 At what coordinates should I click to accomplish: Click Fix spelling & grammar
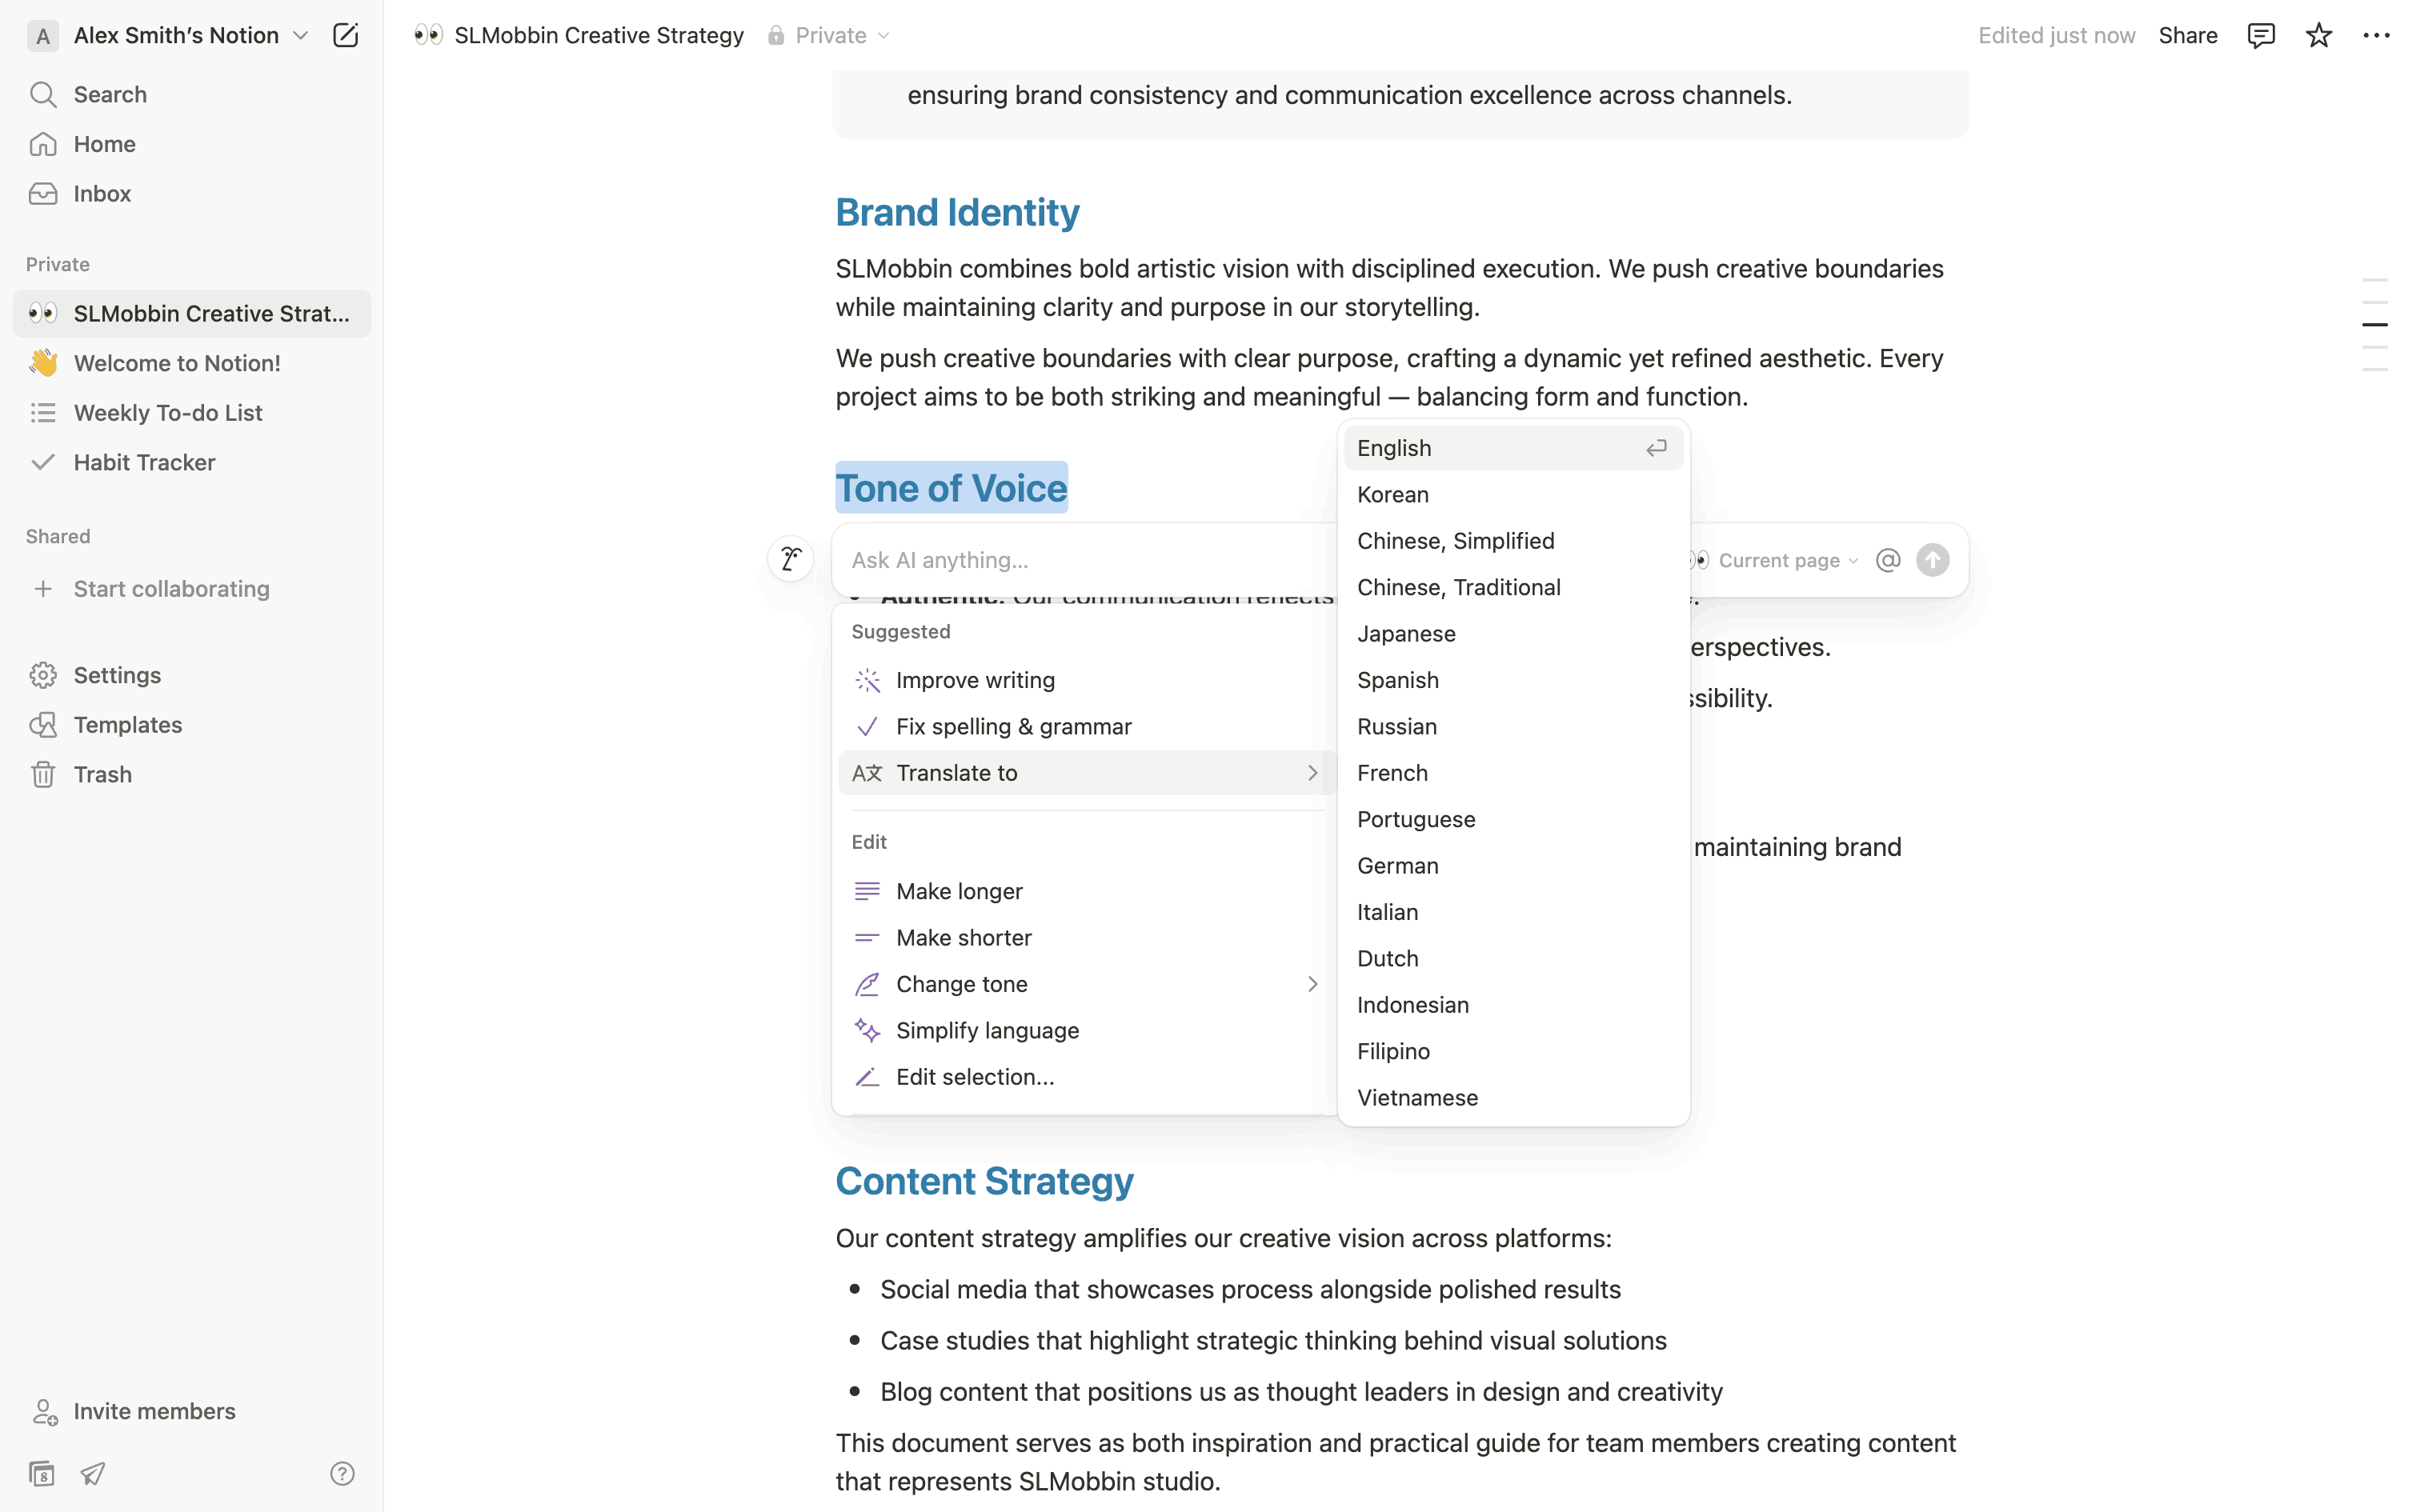click(x=1013, y=727)
